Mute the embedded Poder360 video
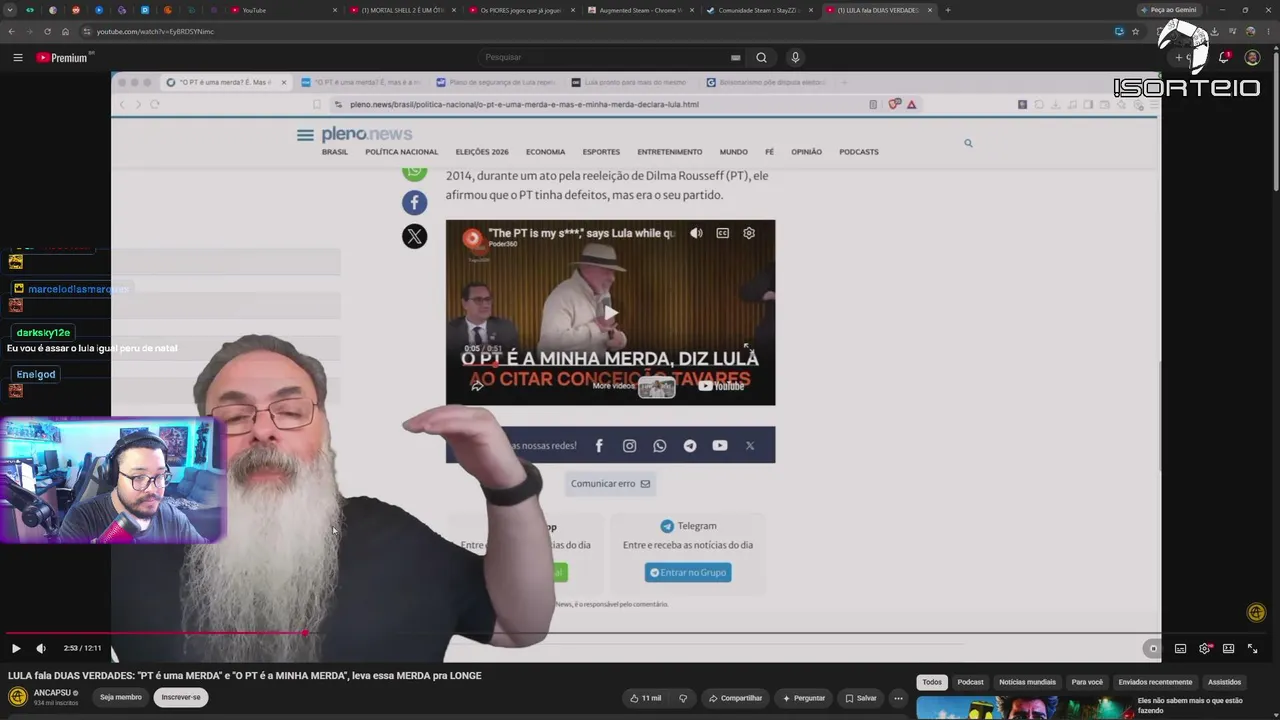The width and height of the screenshot is (1280, 720). coord(696,233)
